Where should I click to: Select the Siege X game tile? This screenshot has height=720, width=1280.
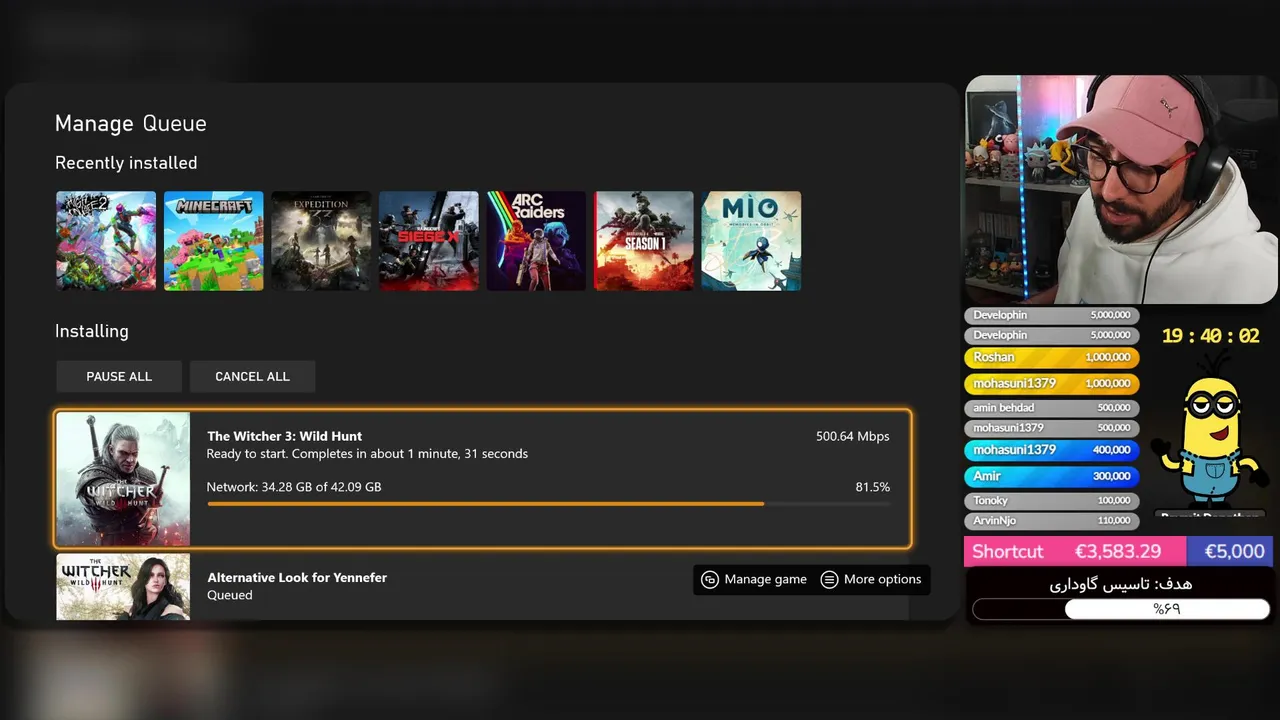pos(429,241)
